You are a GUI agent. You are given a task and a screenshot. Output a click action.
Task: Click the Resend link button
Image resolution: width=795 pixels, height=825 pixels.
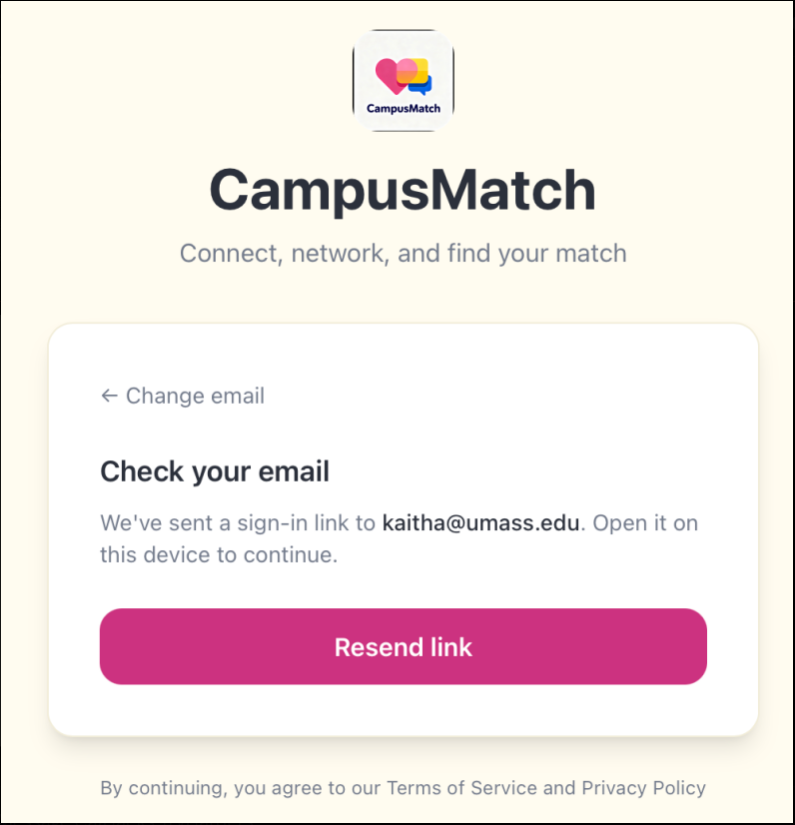(x=403, y=647)
